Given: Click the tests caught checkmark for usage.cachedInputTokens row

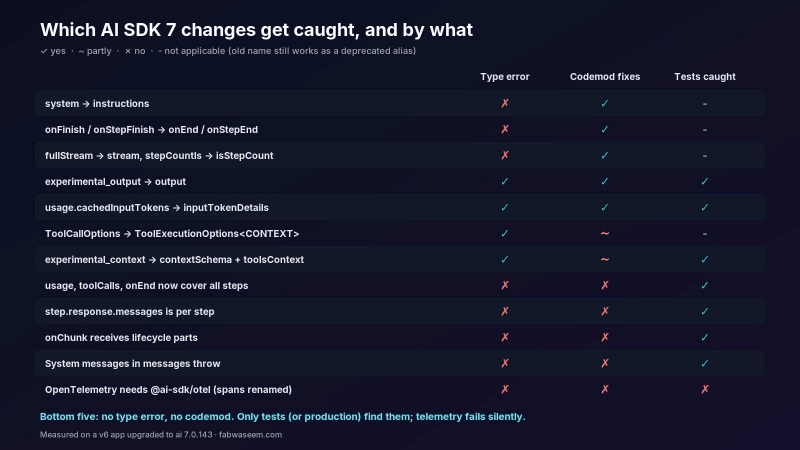Looking at the screenshot, I should [705, 207].
